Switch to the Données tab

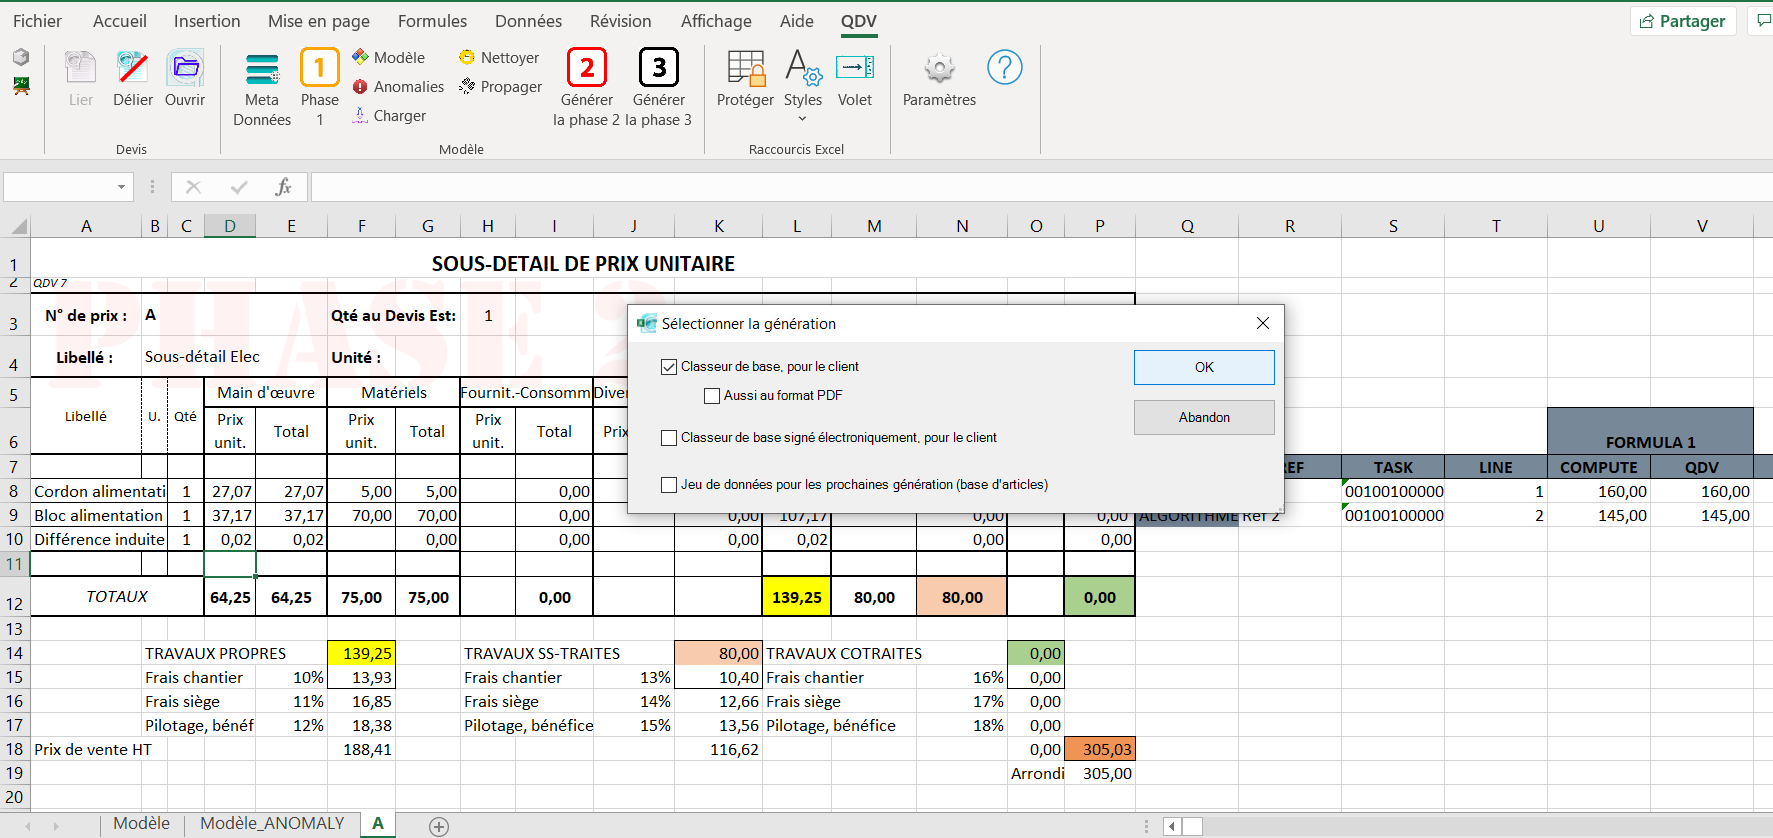[528, 21]
